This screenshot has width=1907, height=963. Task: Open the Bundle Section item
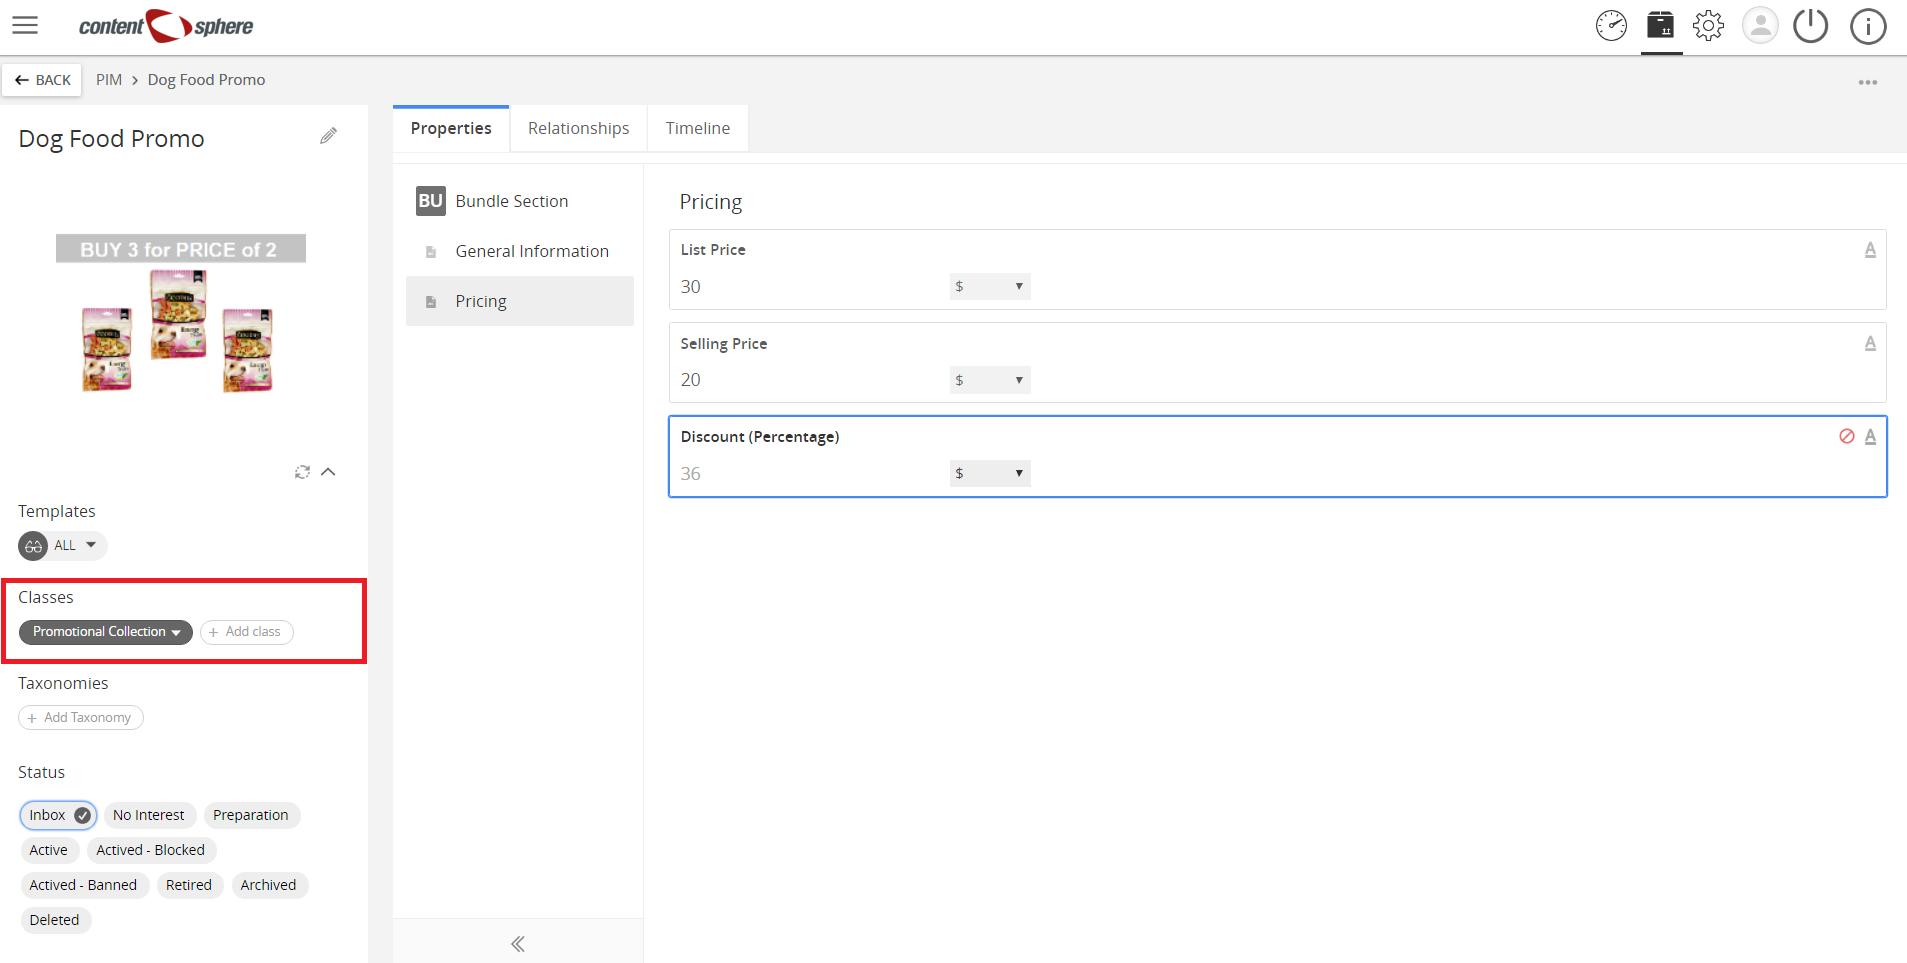520,201
